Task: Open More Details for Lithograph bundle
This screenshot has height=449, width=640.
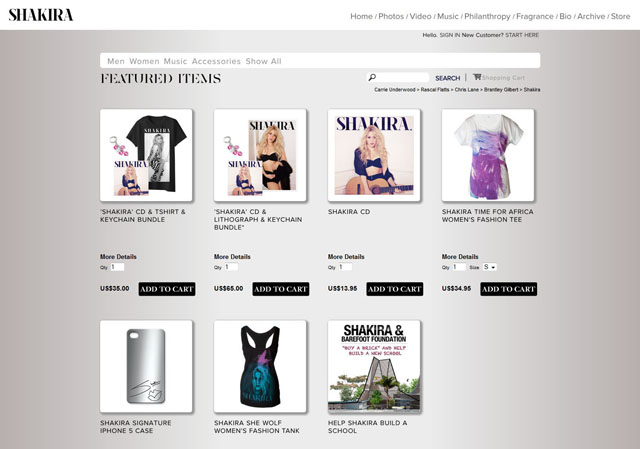Action: [x=232, y=257]
